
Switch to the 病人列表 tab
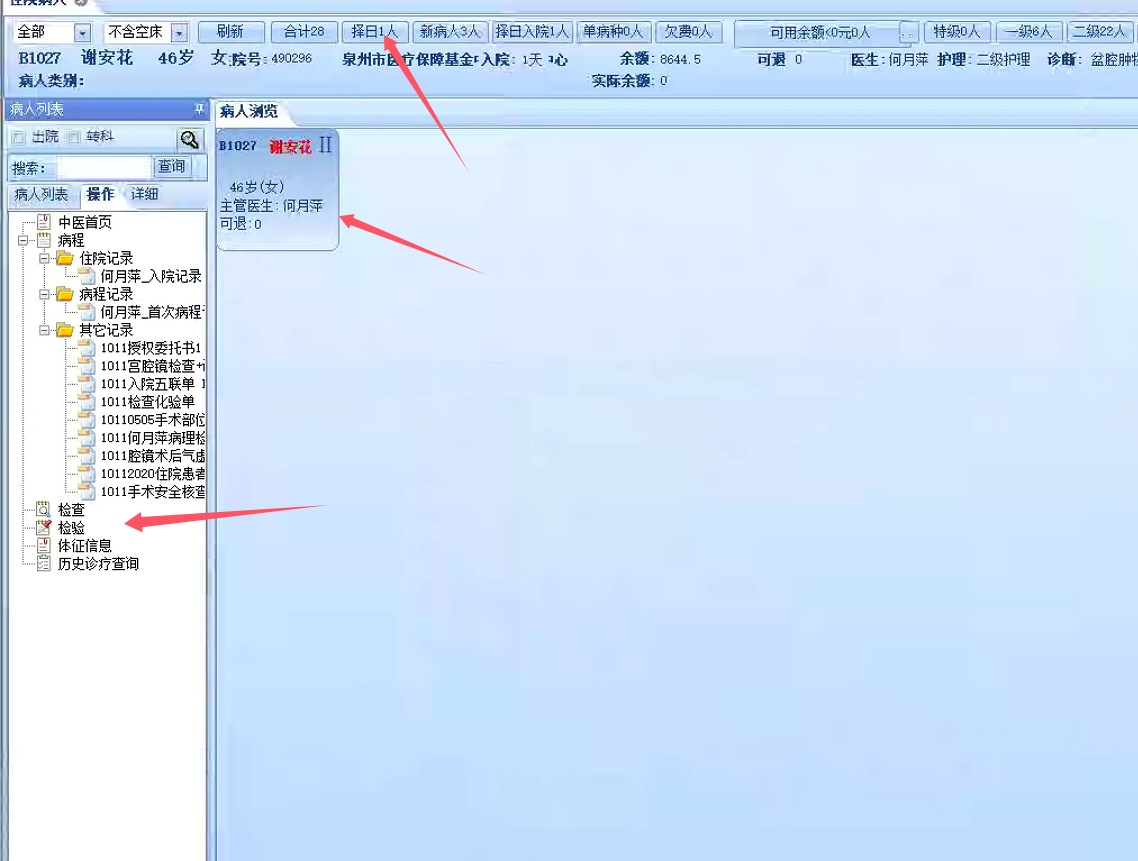pos(41,195)
